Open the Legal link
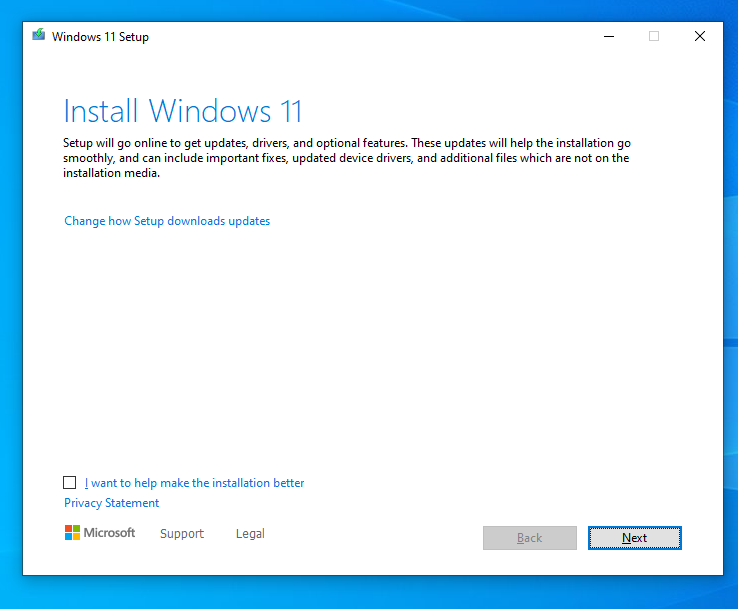This screenshot has height=609, width=738. coord(250,533)
